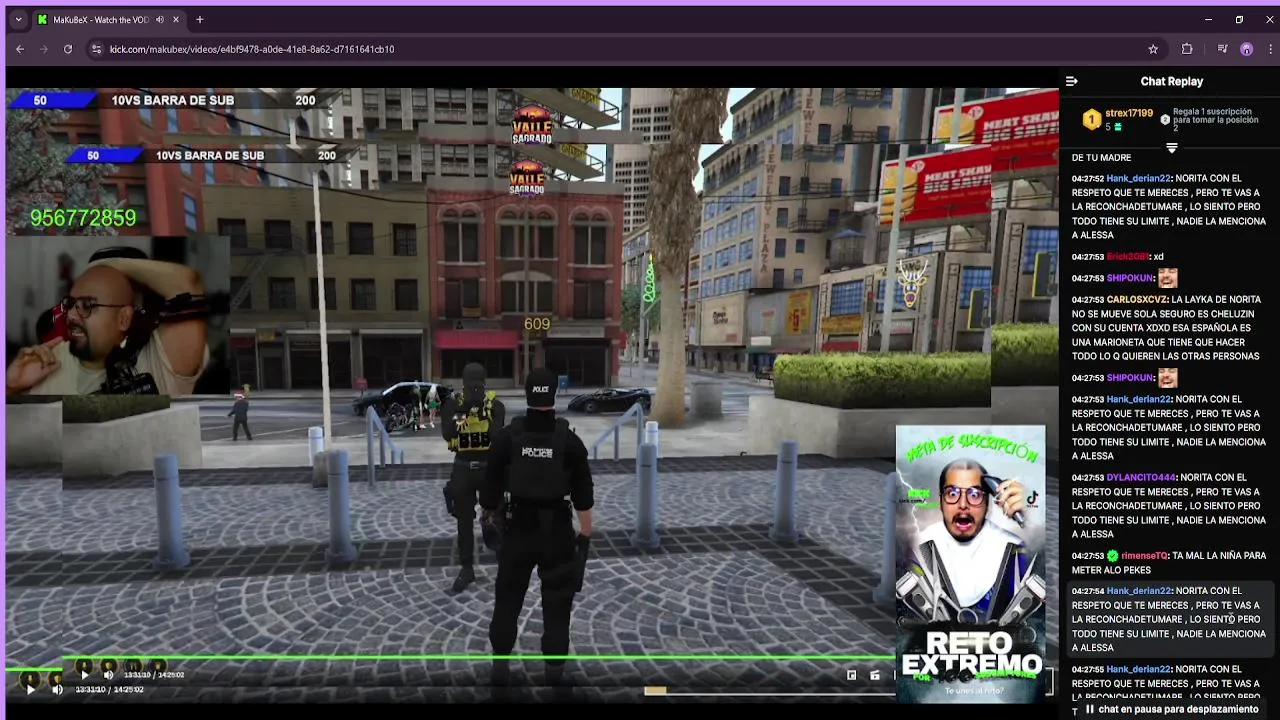
Task: Open the tab search dropdown arrow
Action: coord(18,19)
